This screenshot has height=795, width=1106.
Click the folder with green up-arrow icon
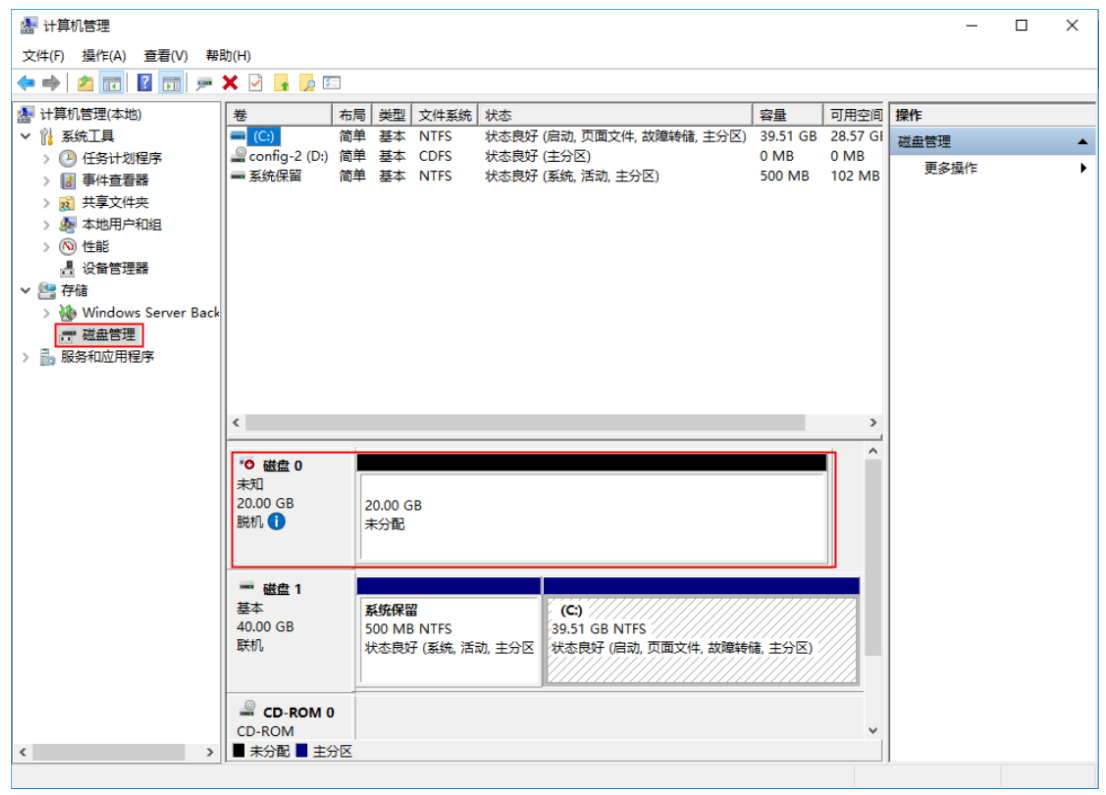tap(281, 83)
